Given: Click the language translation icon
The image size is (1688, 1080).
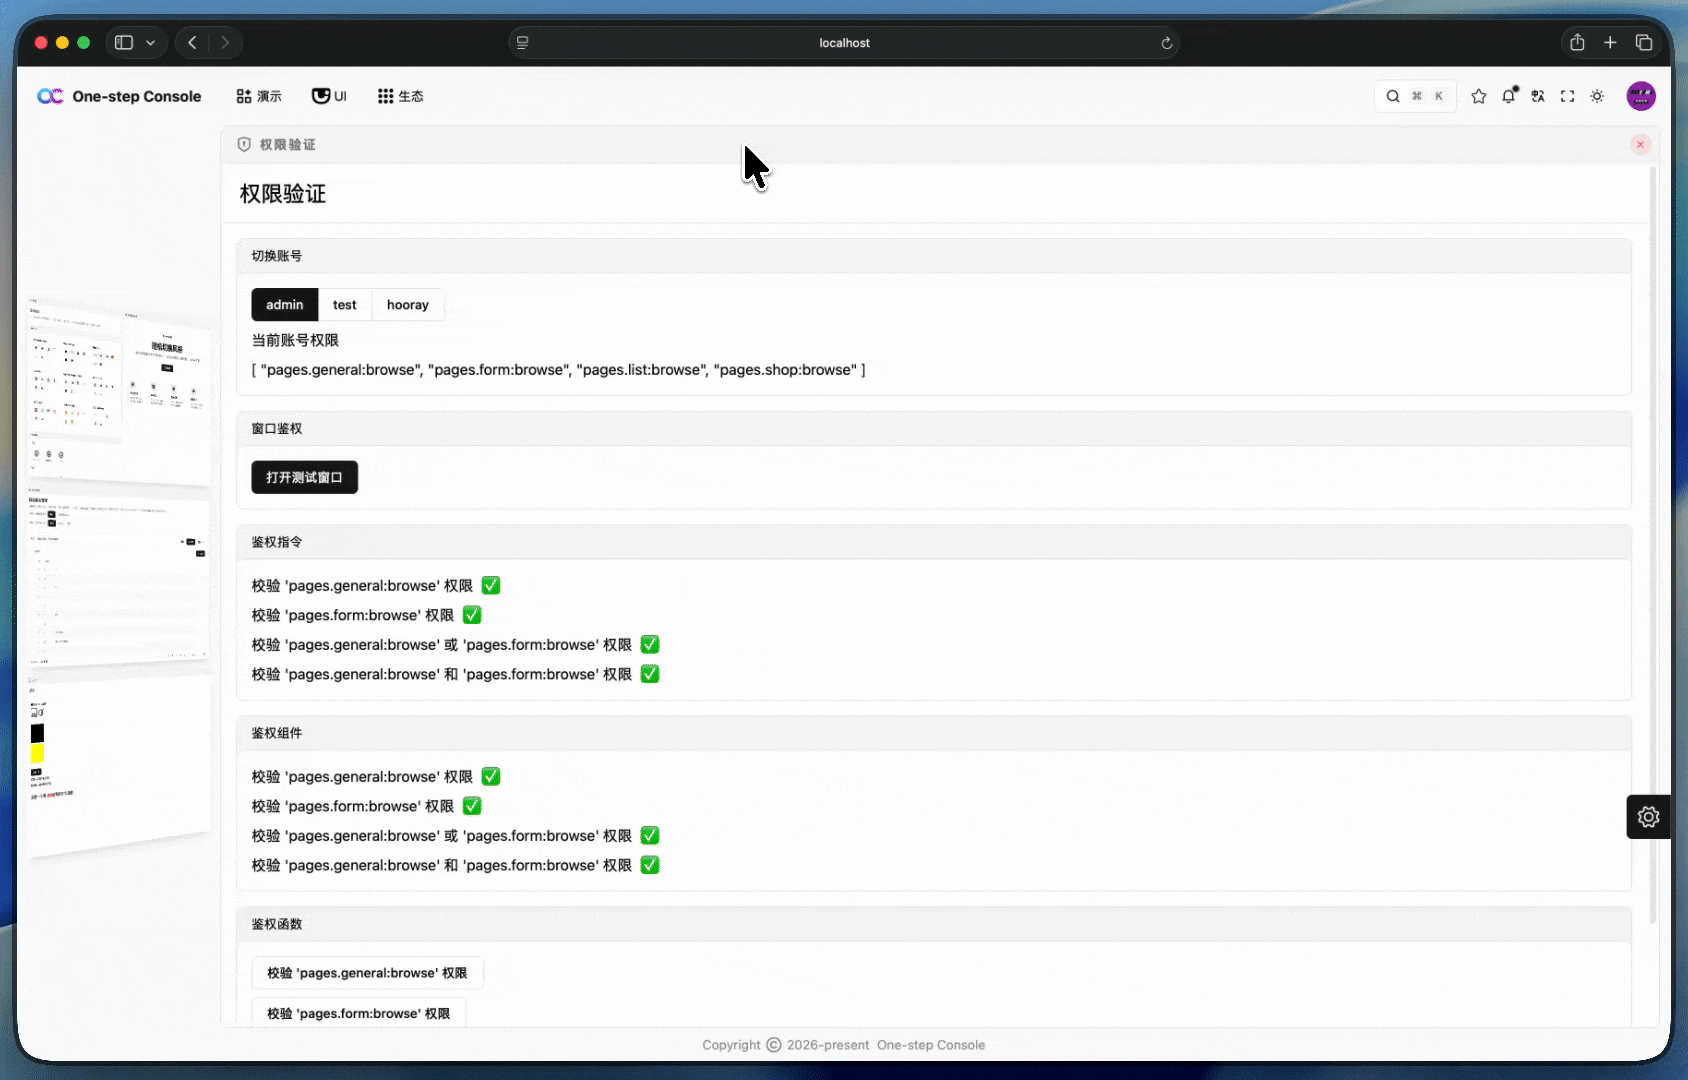Looking at the screenshot, I should point(1538,96).
